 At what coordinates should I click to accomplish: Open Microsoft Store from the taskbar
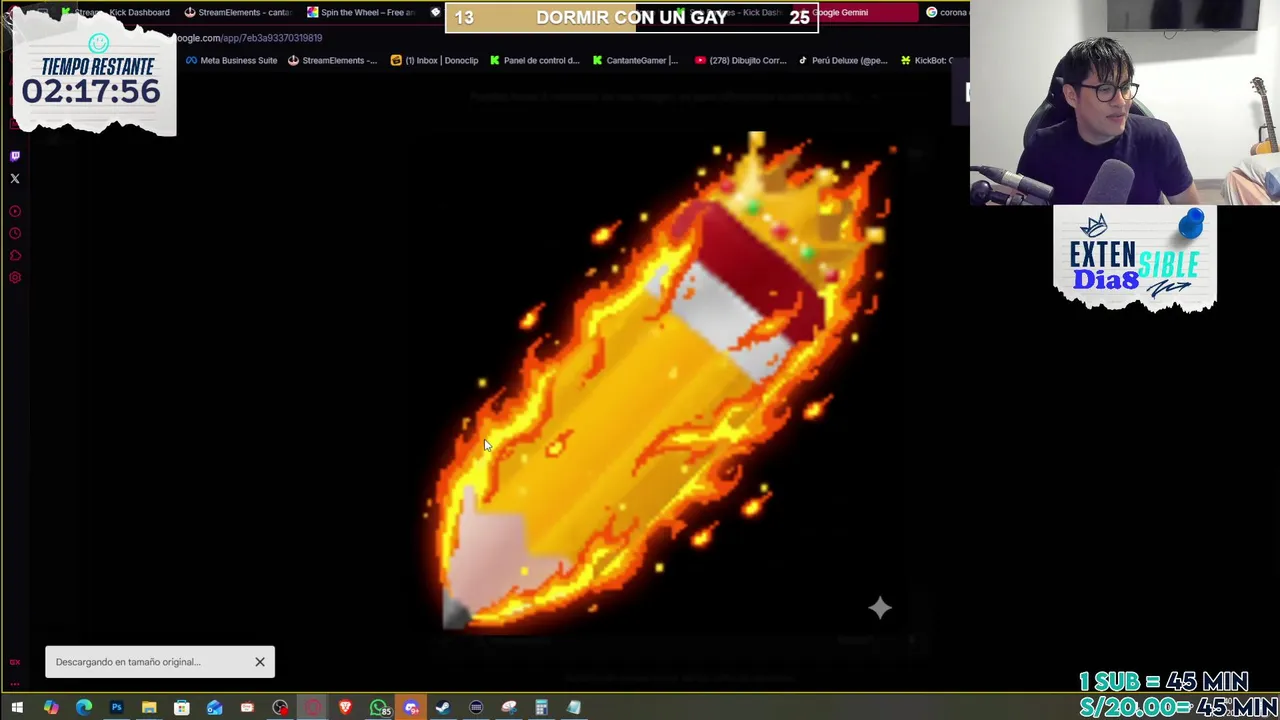pyautogui.click(x=182, y=708)
